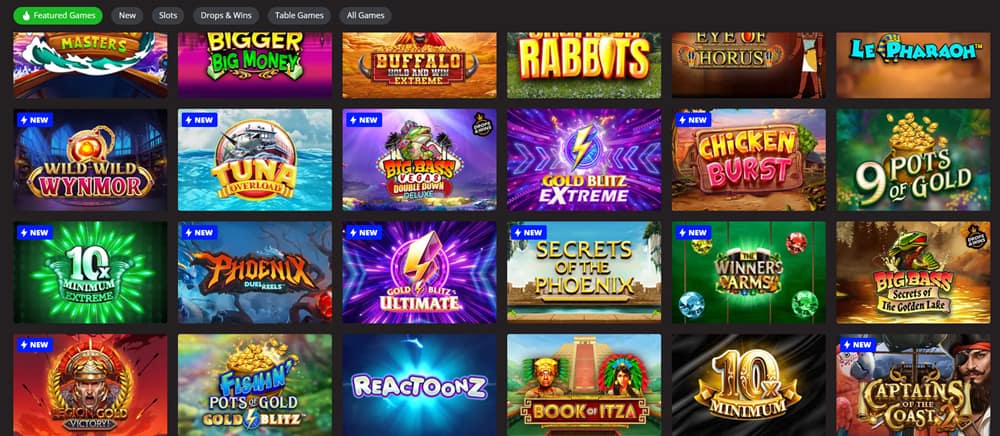This screenshot has width=1000, height=436.
Task: Select the Book of Itza game
Action: click(584, 385)
